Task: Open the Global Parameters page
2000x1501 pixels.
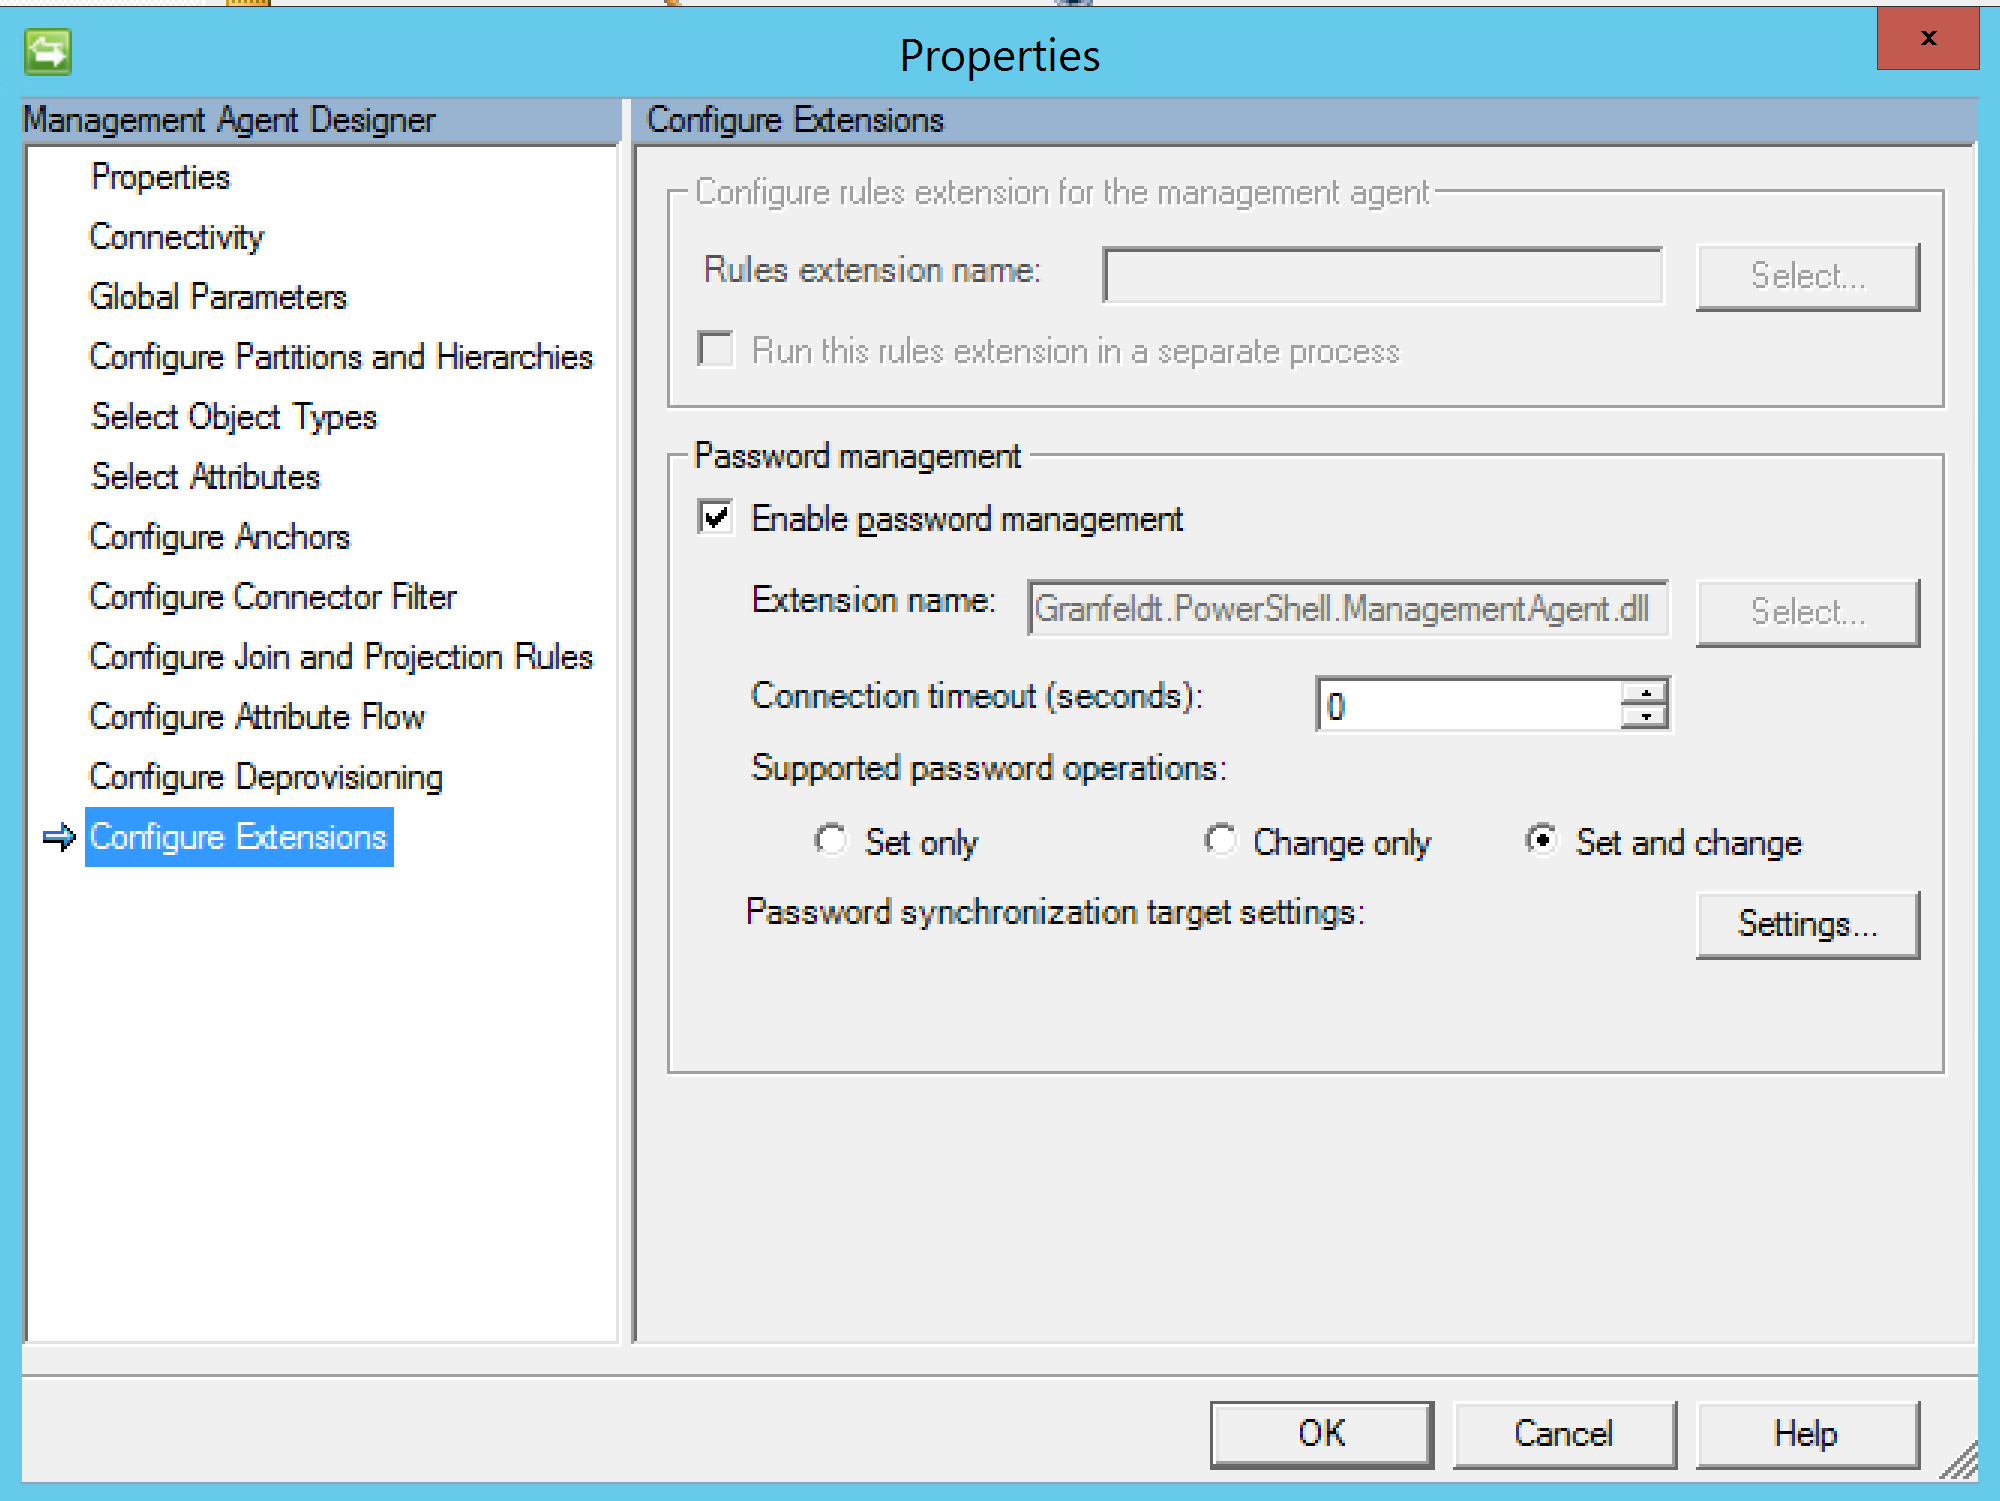Action: point(218,296)
